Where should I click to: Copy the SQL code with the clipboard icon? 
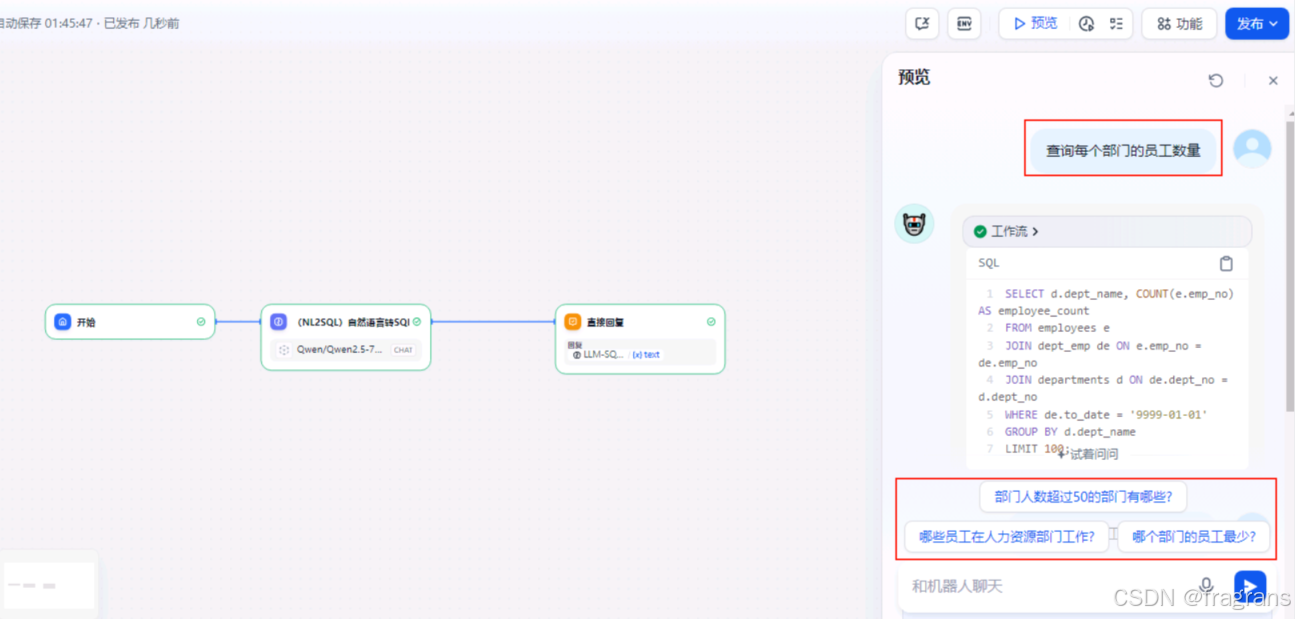coord(1226,264)
